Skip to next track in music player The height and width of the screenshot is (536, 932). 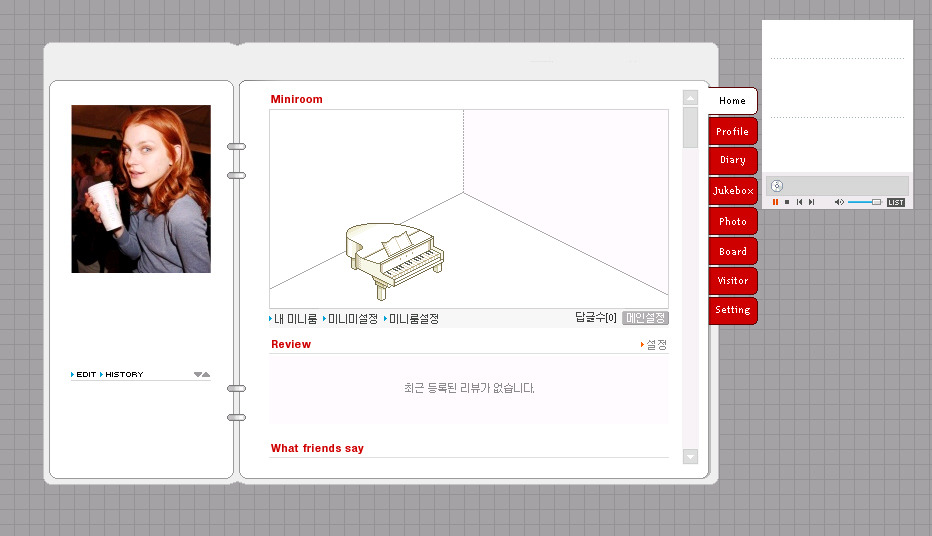point(811,202)
